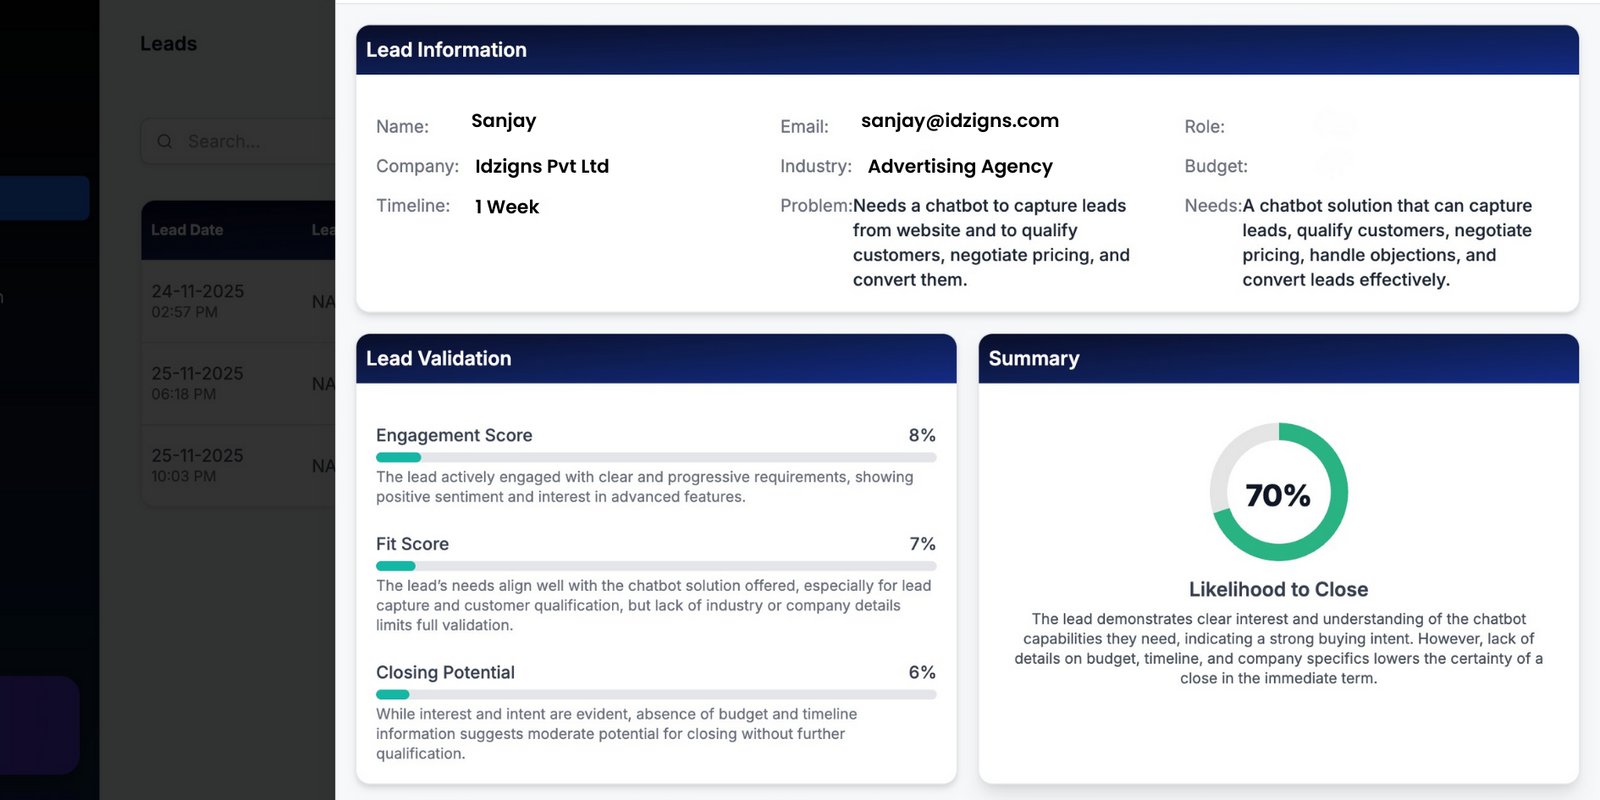Click the Leads page heading
This screenshot has width=1600, height=800.
coord(168,44)
